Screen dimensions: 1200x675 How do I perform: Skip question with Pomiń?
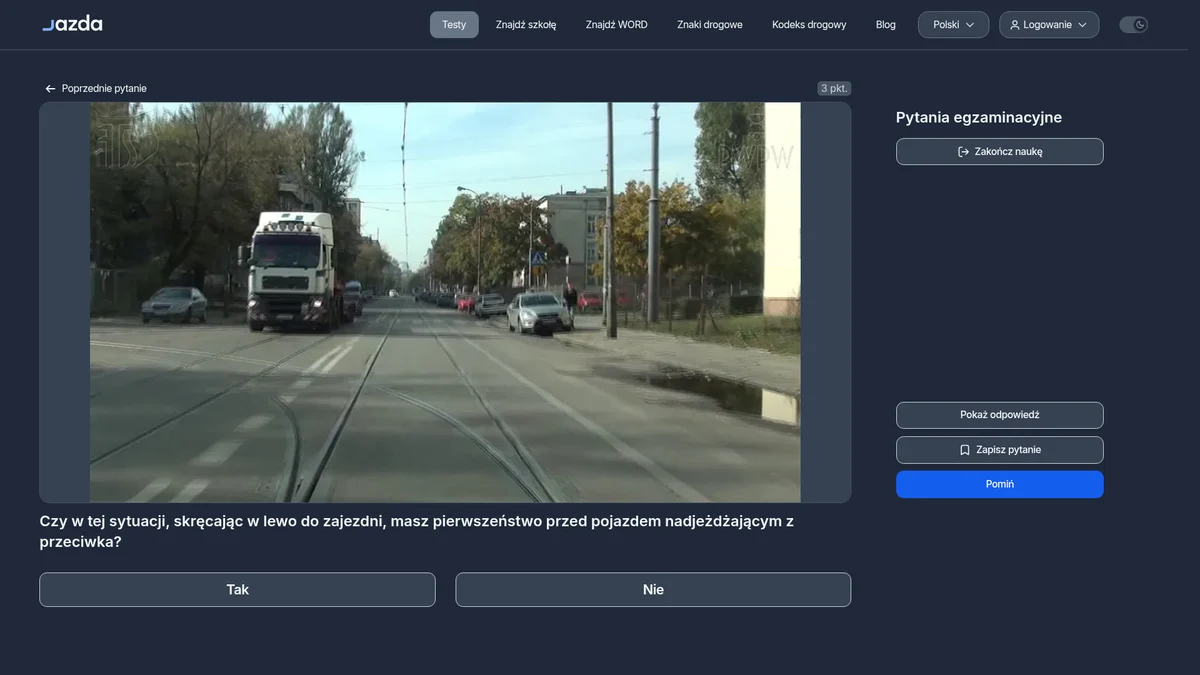[x=1000, y=484]
